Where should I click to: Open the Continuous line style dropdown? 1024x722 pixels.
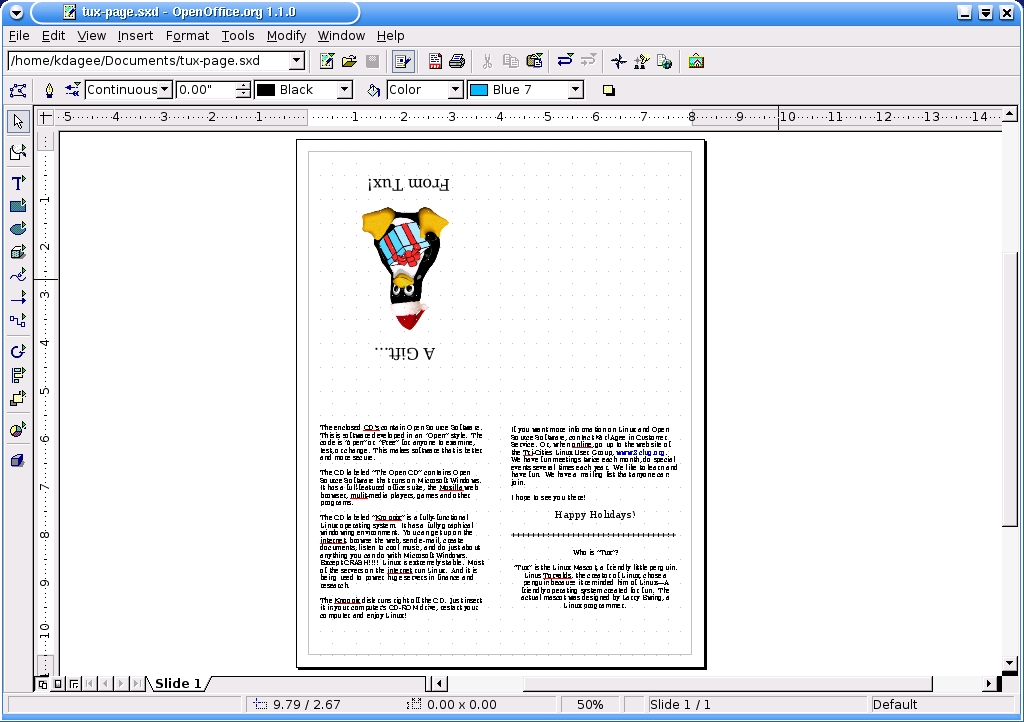pos(166,89)
